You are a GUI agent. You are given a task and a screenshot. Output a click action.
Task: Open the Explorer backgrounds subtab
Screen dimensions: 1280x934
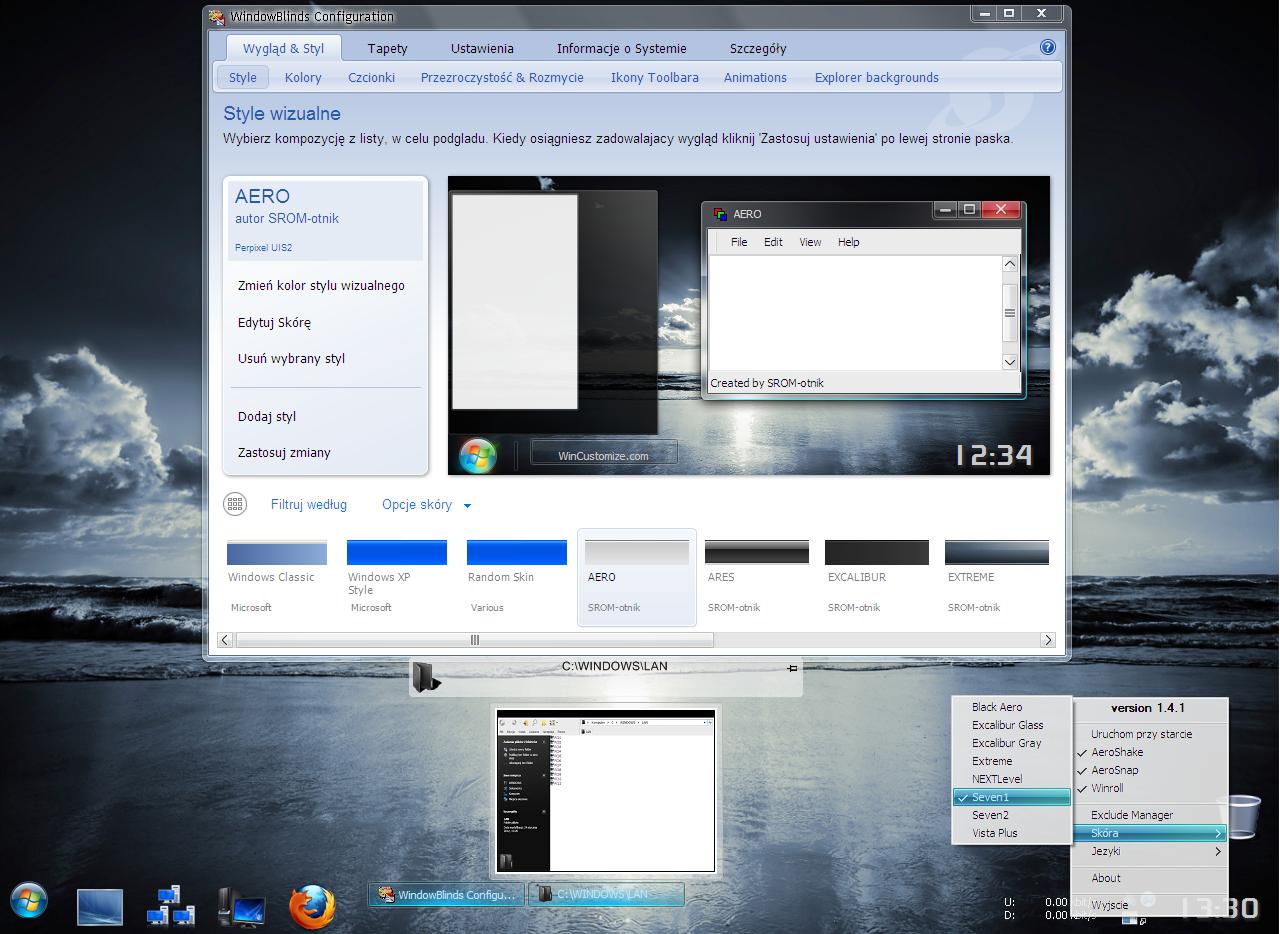coord(877,77)
